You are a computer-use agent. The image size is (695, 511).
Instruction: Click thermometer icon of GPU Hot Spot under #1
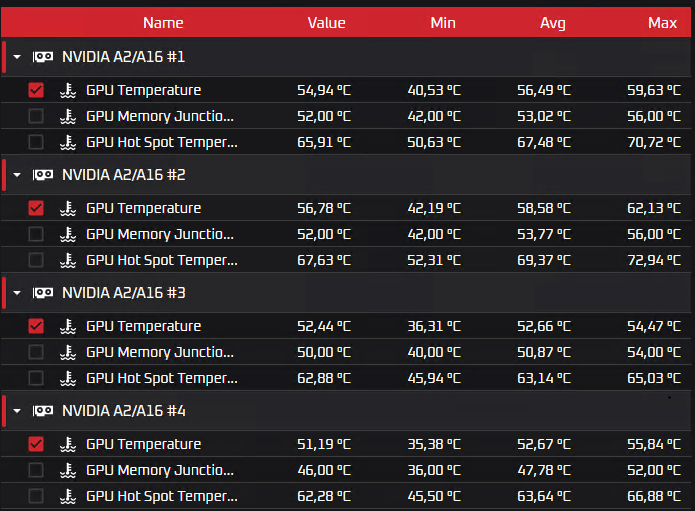click(x=68, y=142)
